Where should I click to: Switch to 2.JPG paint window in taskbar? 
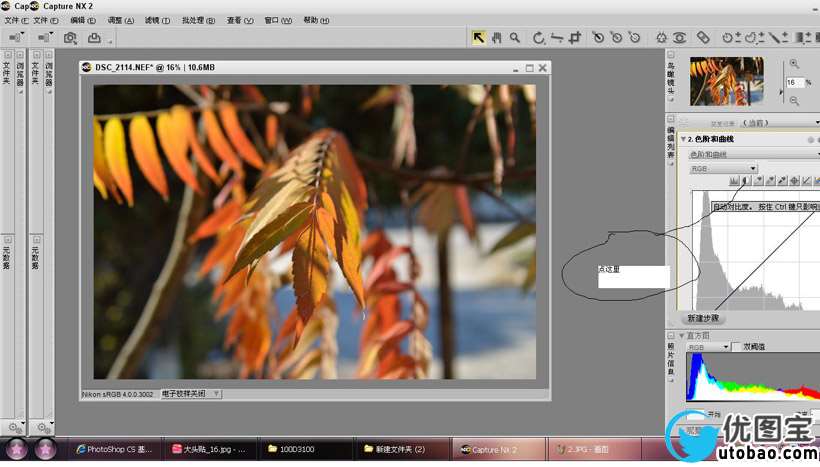[x=593, y=449]
